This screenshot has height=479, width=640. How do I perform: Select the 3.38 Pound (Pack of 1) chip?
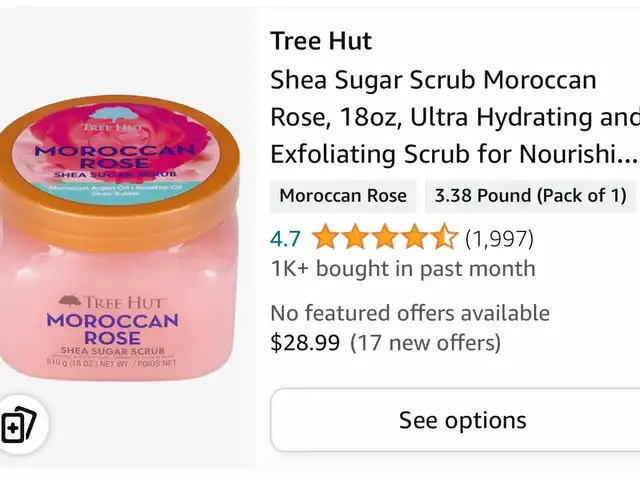coord(530,196)
